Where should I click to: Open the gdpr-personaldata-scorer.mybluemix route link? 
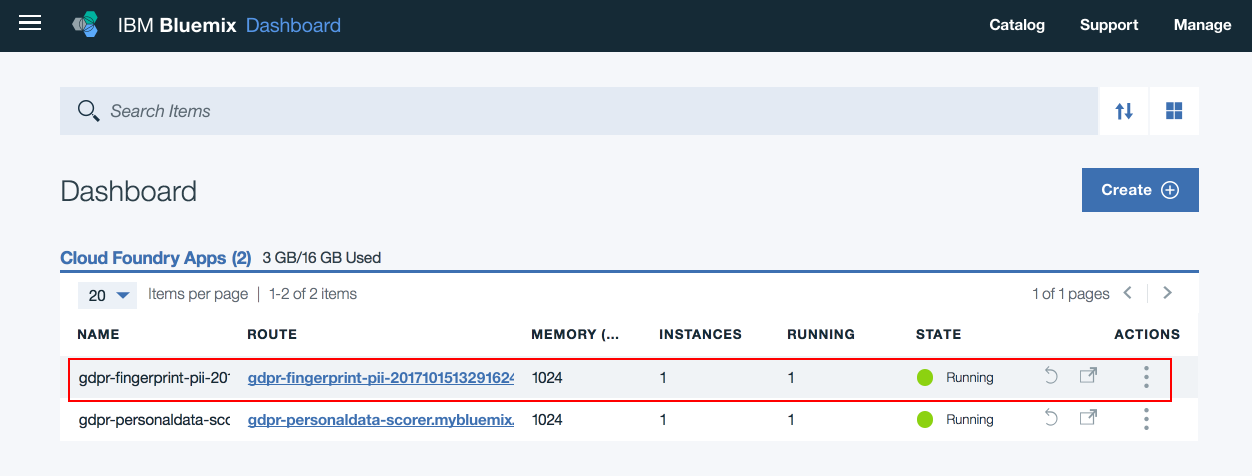(381, 420)
